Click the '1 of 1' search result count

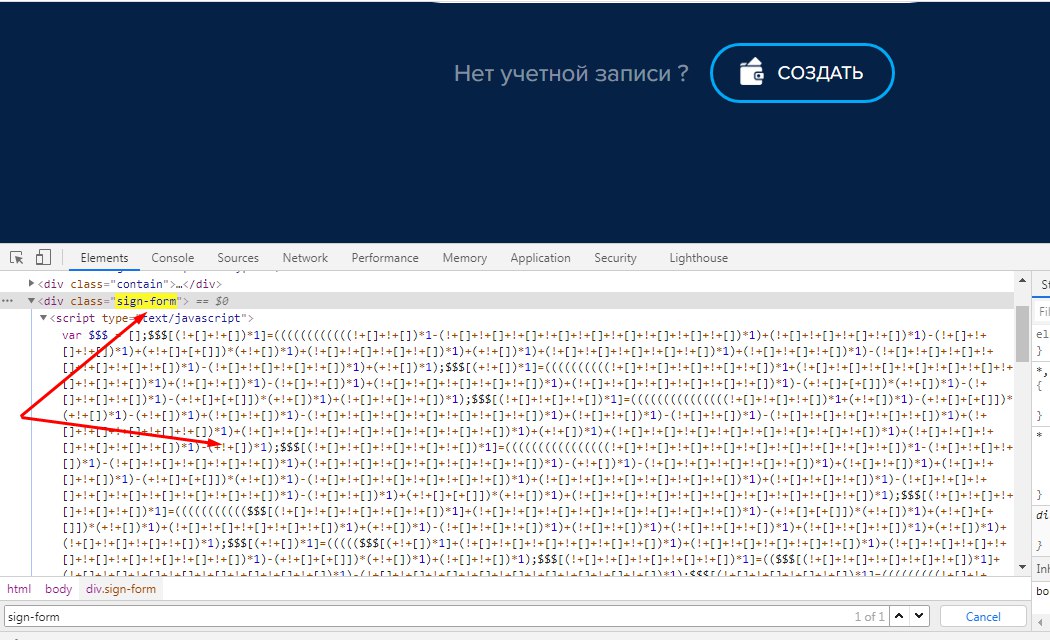click(x=869, y=617)
